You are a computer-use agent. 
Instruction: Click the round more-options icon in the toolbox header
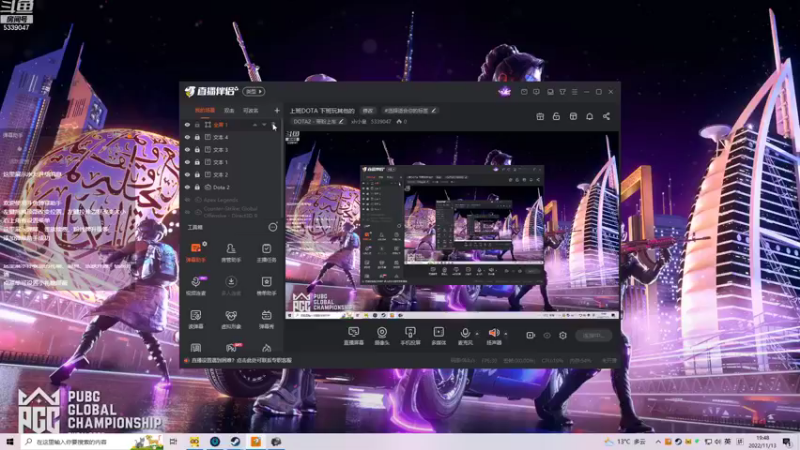tap(273, 227)
